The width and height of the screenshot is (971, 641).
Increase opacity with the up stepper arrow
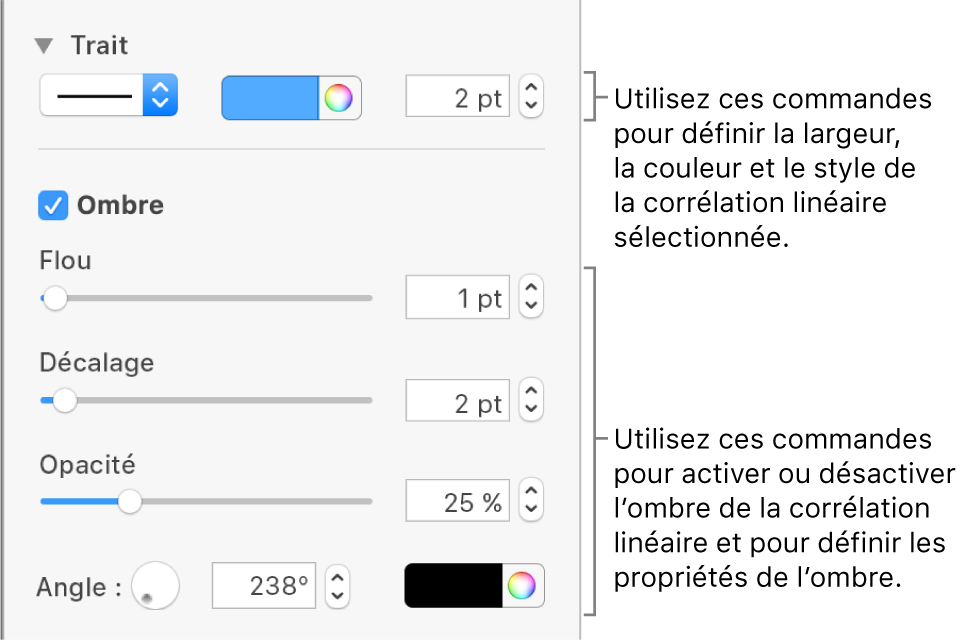pyautogui.click(x=529, y=494)
